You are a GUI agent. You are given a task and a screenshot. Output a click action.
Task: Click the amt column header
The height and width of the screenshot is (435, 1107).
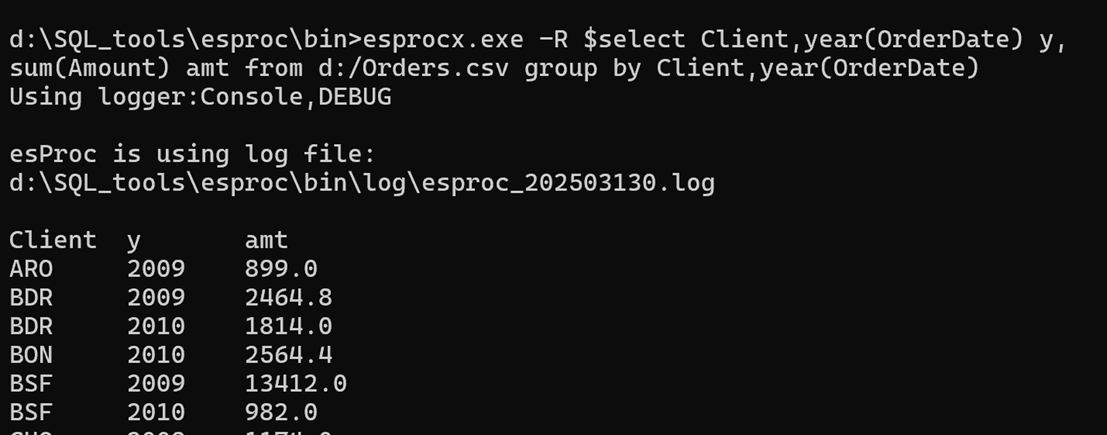click(266, 240)
